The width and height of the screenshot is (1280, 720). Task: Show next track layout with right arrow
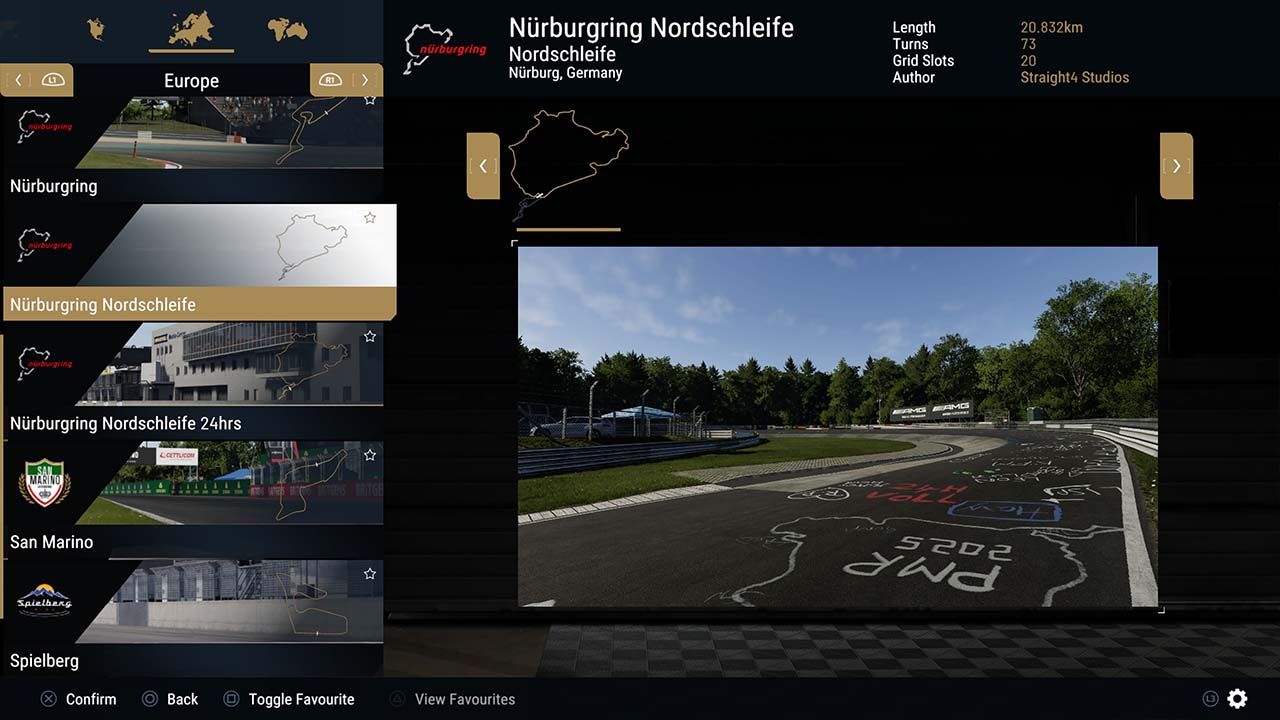click(1176, 166)
